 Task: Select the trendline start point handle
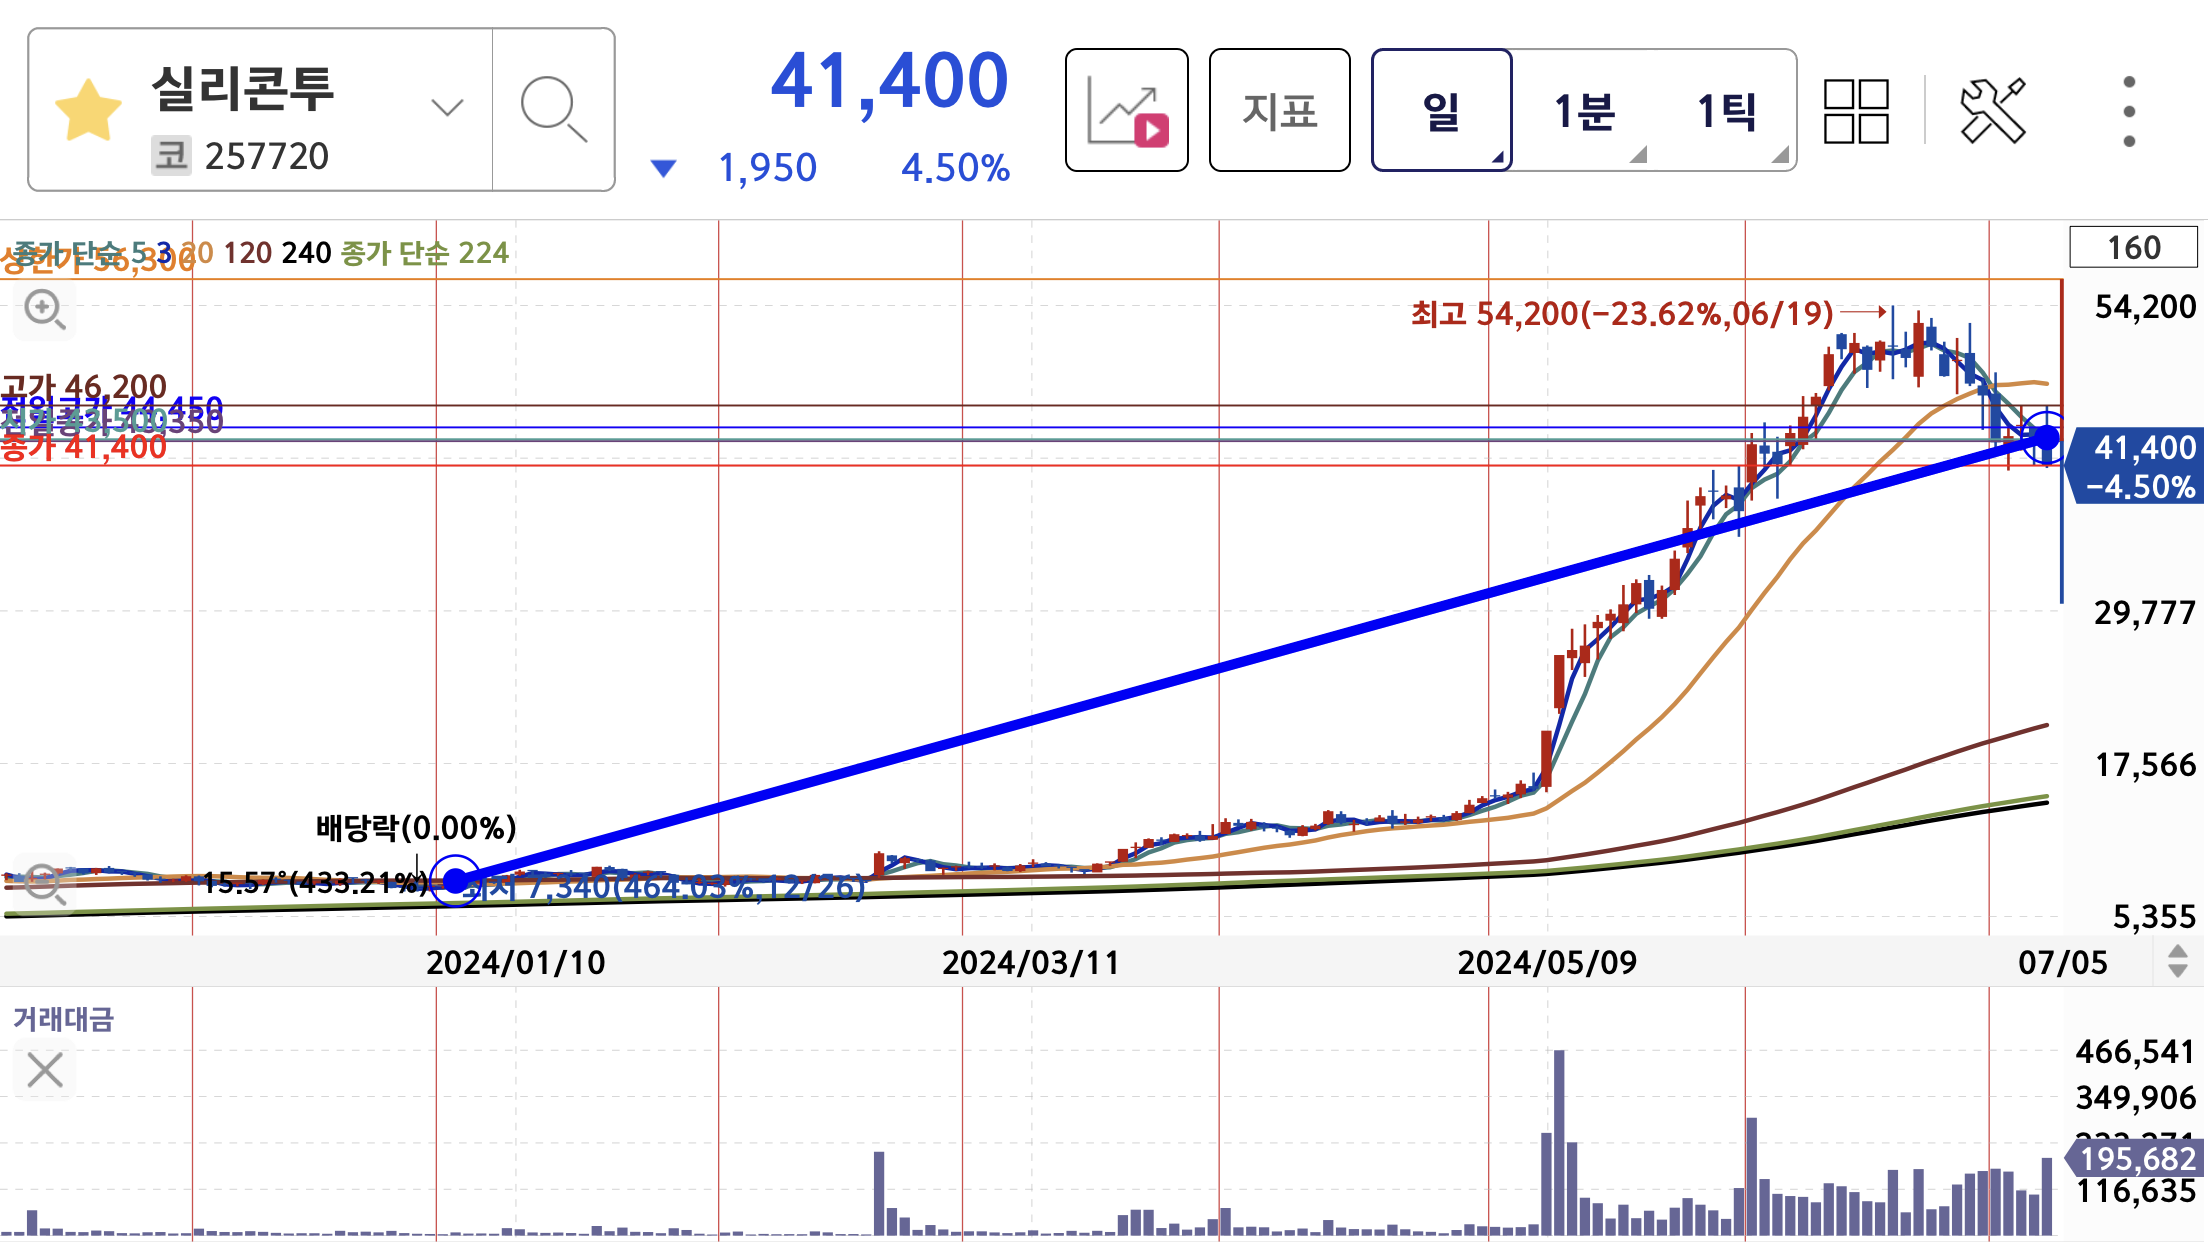(x=456, y=881)
